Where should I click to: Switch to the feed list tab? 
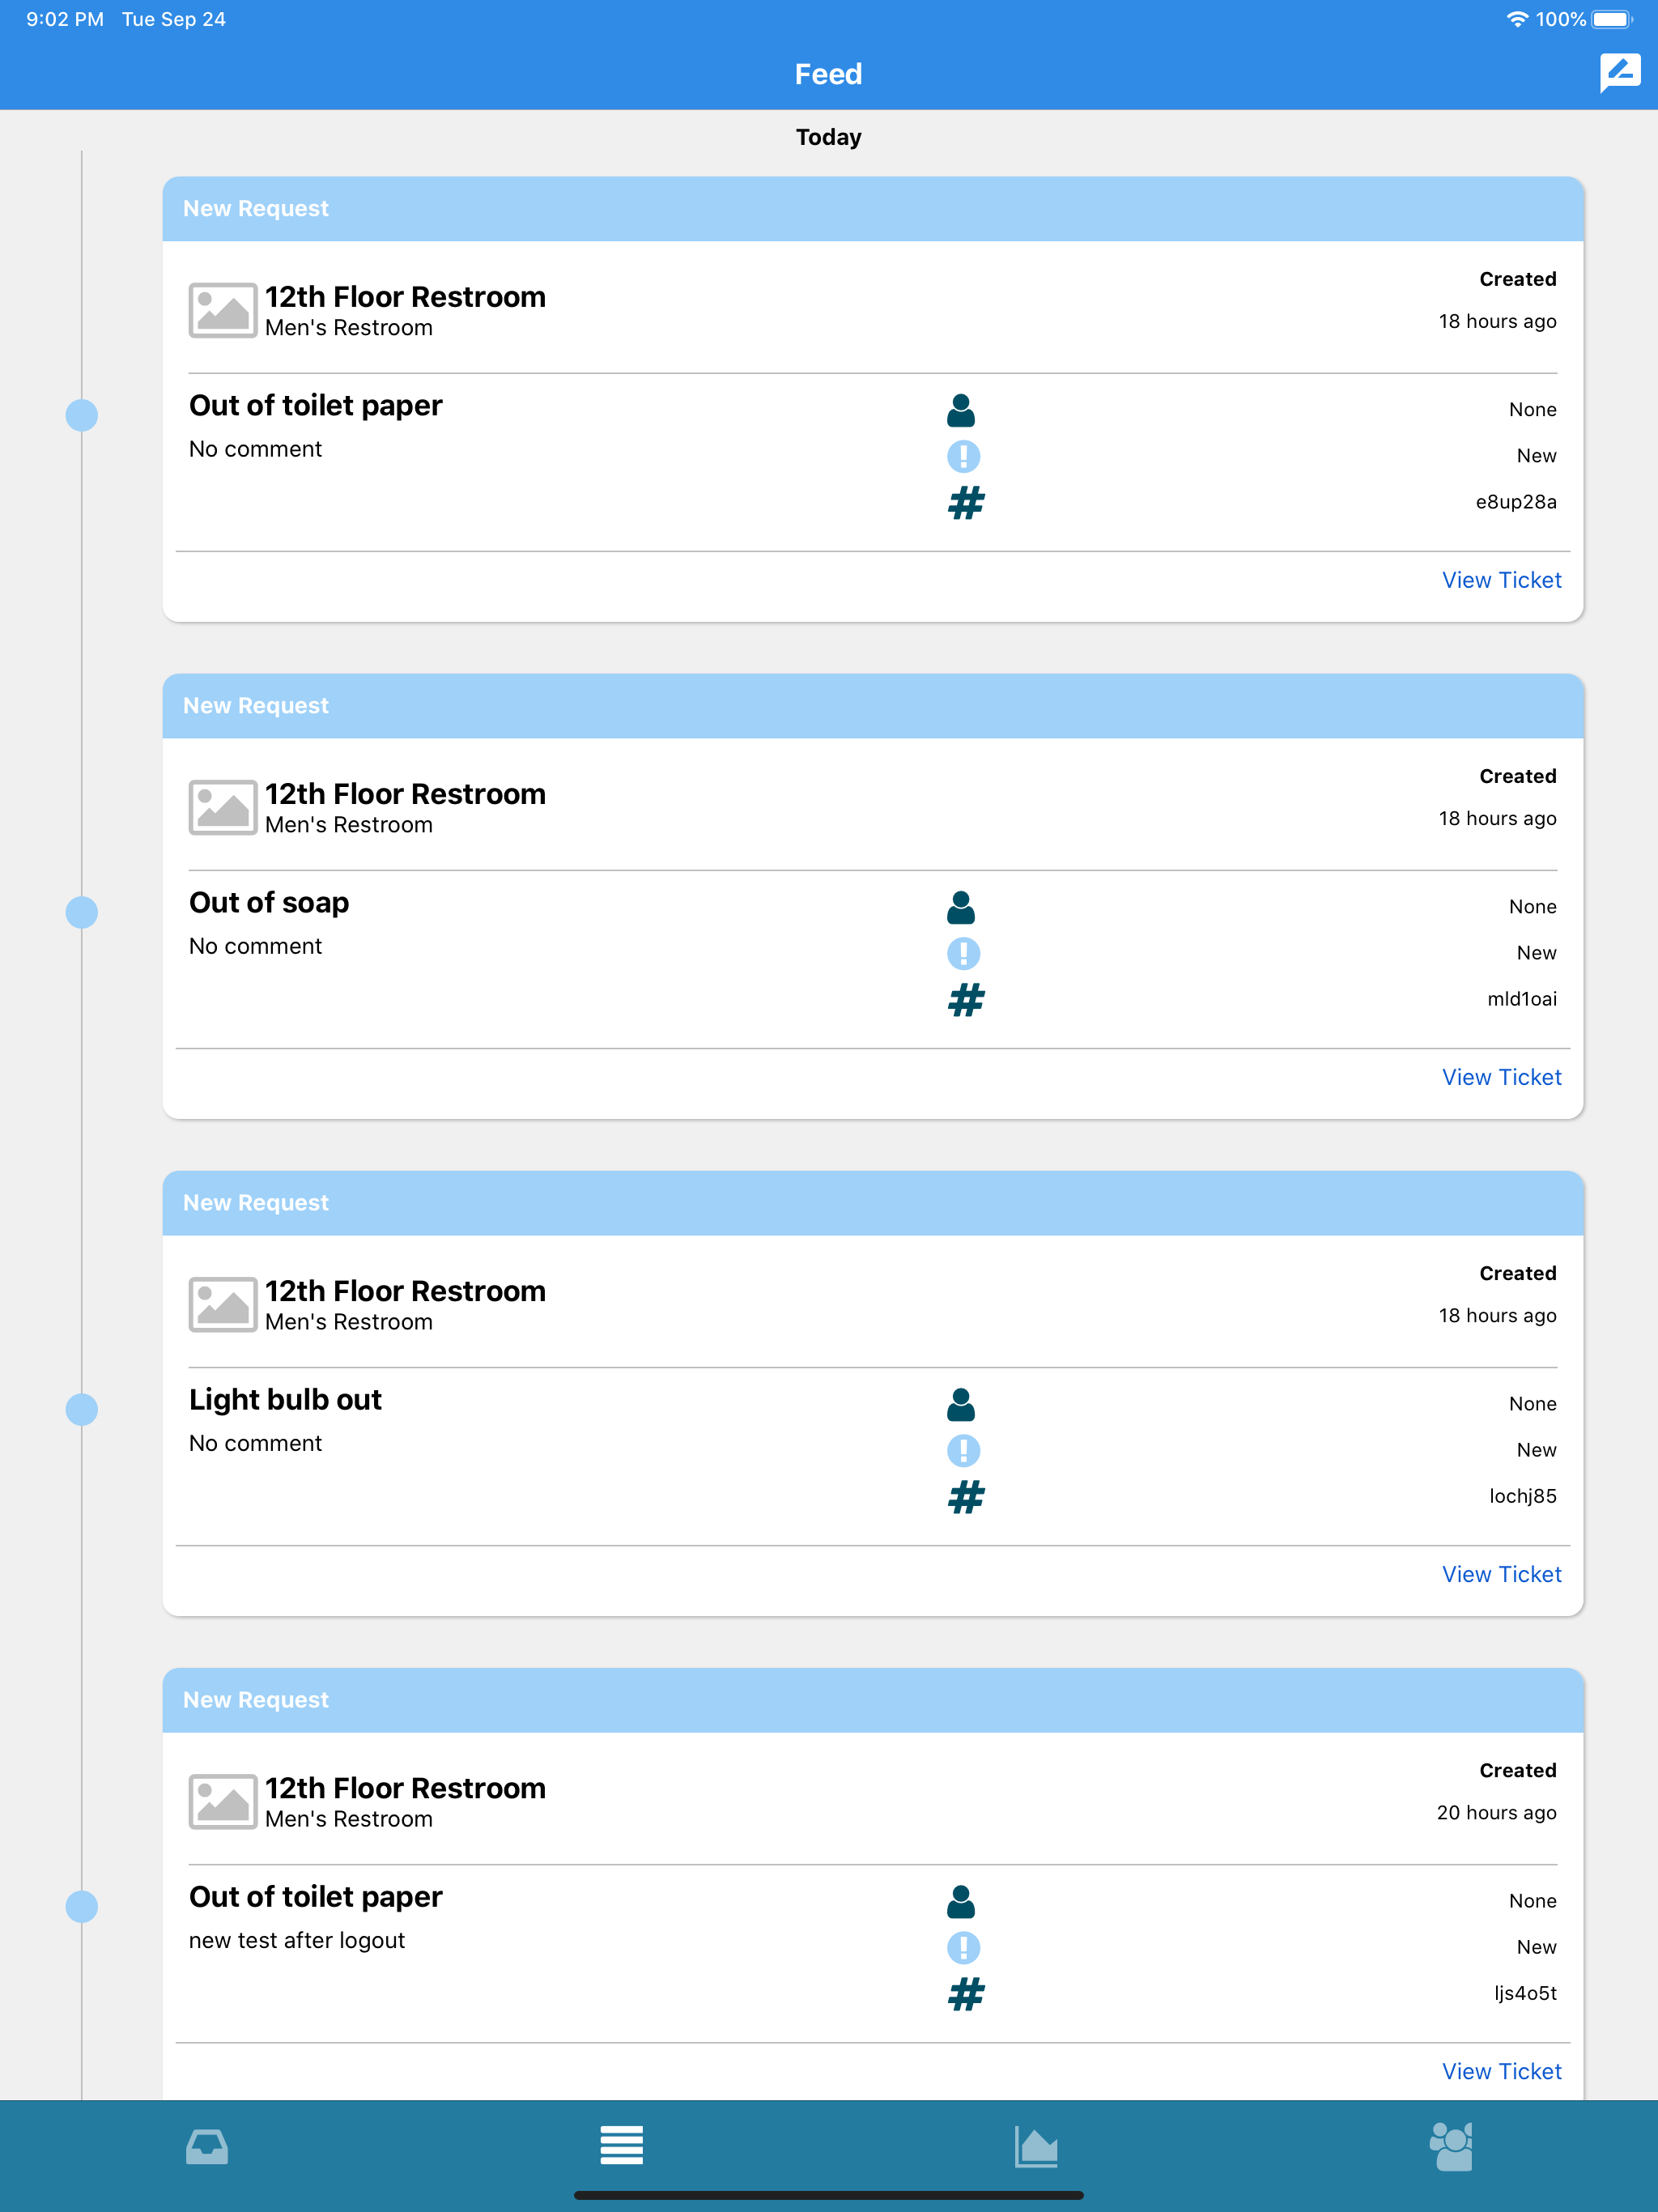tap(621, 2145)
